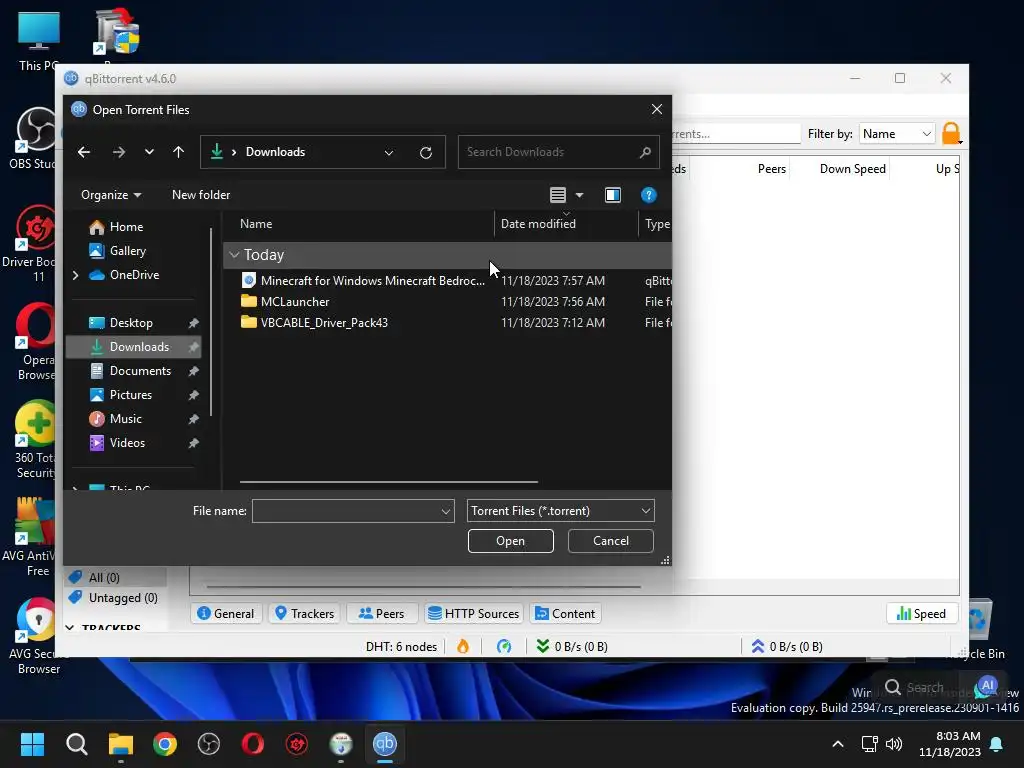1024x768 pixels.
Task: Sort files by the Type column
Action: (656, 223)
